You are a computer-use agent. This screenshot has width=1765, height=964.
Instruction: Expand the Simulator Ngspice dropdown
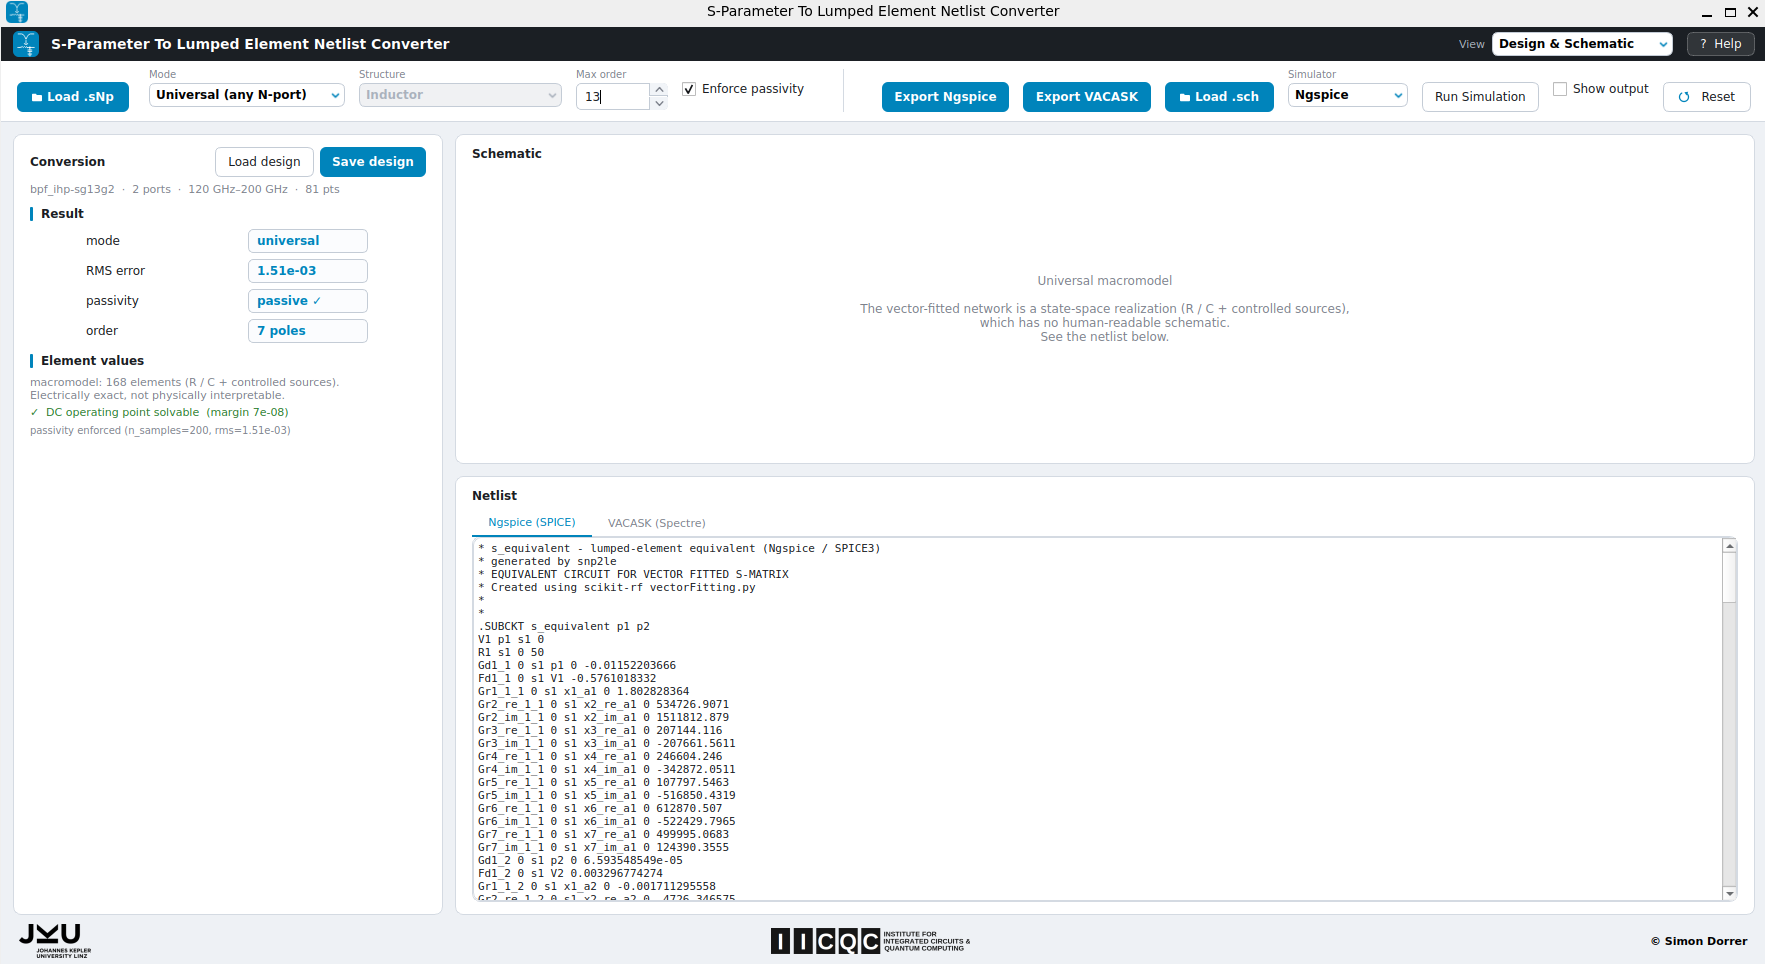[x=1347, y=95]
